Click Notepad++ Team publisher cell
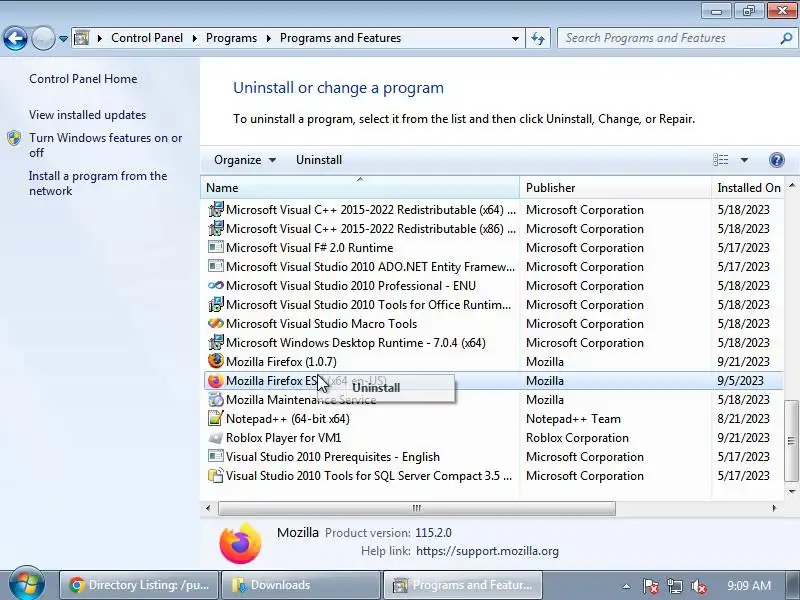The image size is (800, 600). pos(573,419)
